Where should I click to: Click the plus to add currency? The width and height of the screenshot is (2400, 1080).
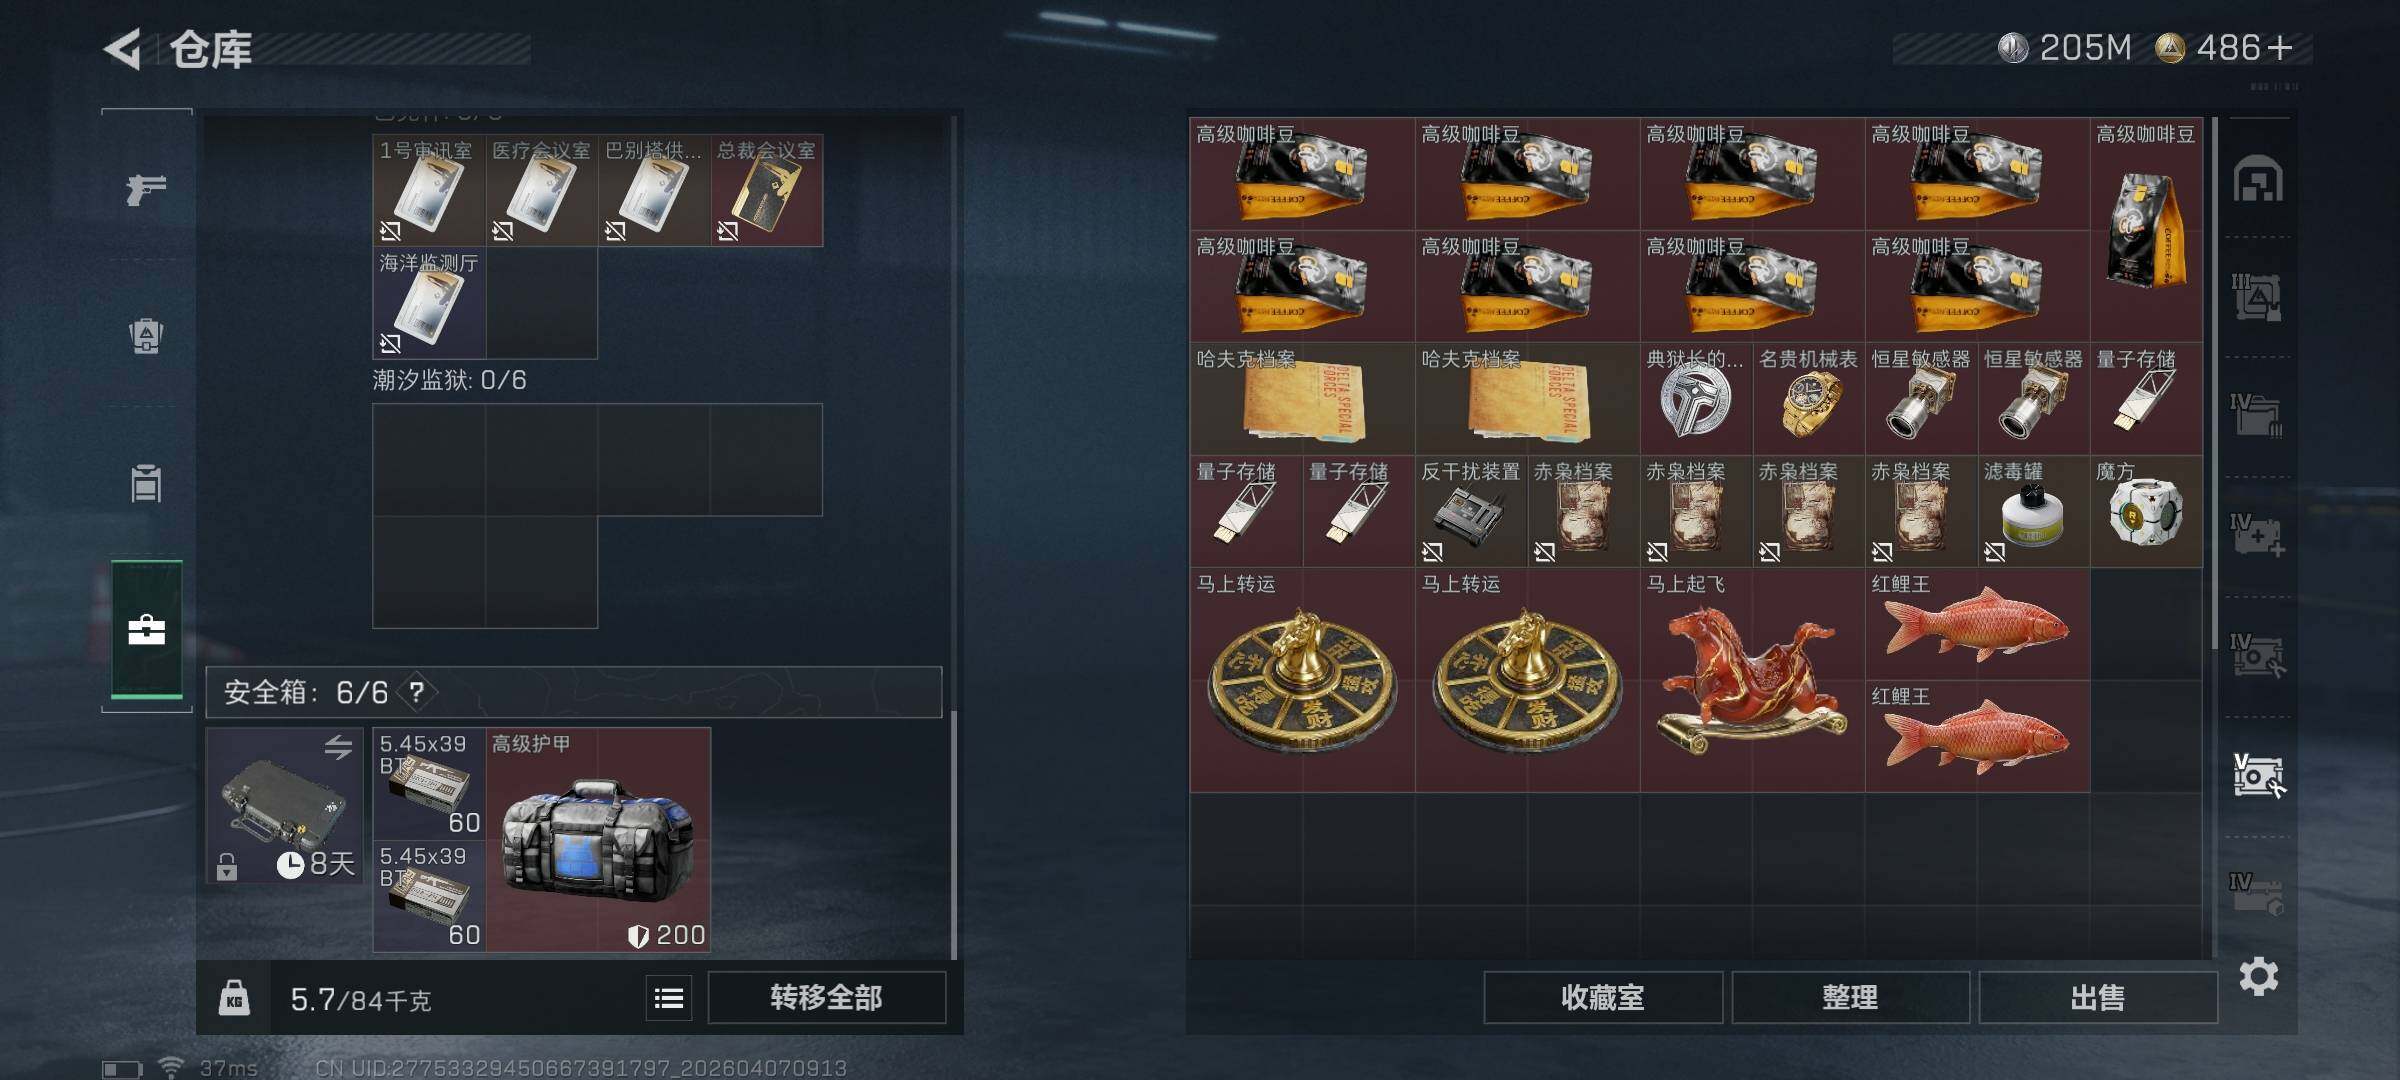click(2281, 48)
